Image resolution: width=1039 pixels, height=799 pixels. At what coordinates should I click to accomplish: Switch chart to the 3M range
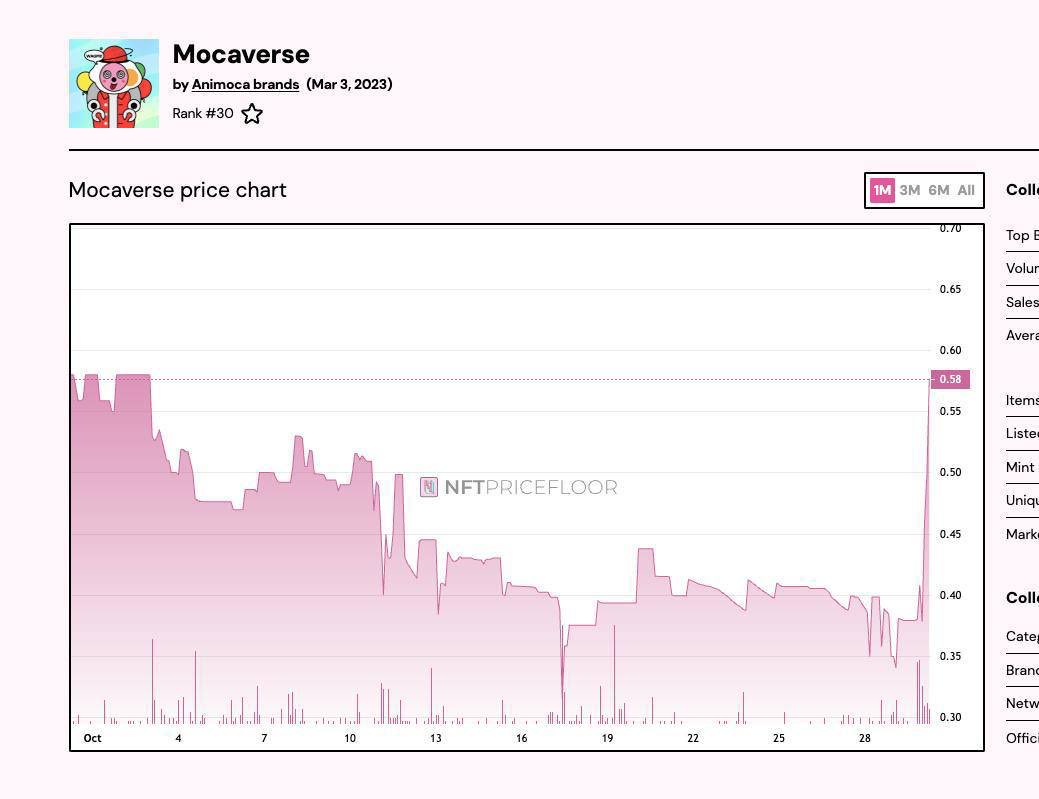coord(910,190)
